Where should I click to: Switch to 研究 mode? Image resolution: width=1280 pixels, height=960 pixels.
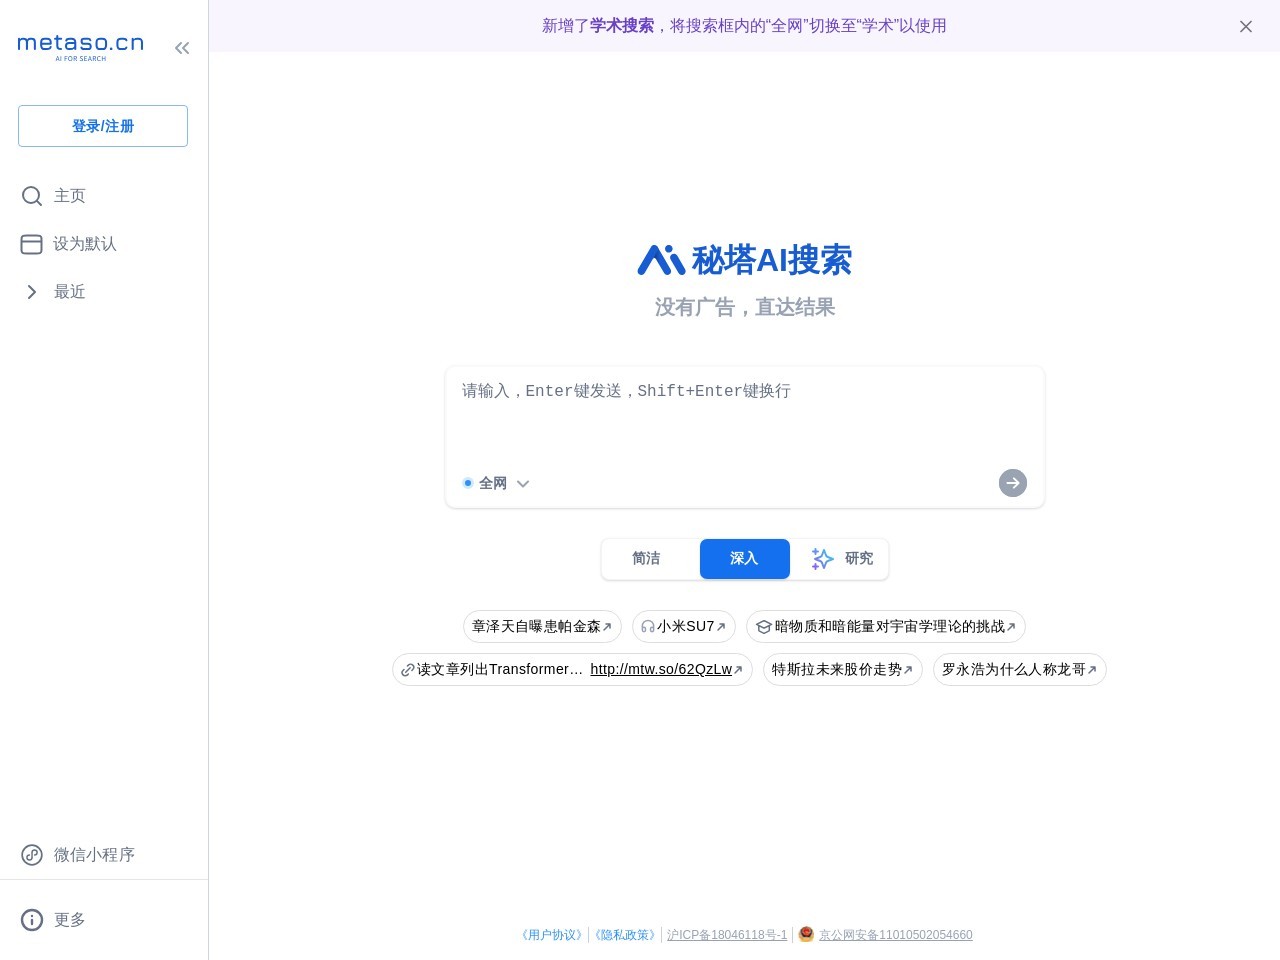[x=842, y=559]
